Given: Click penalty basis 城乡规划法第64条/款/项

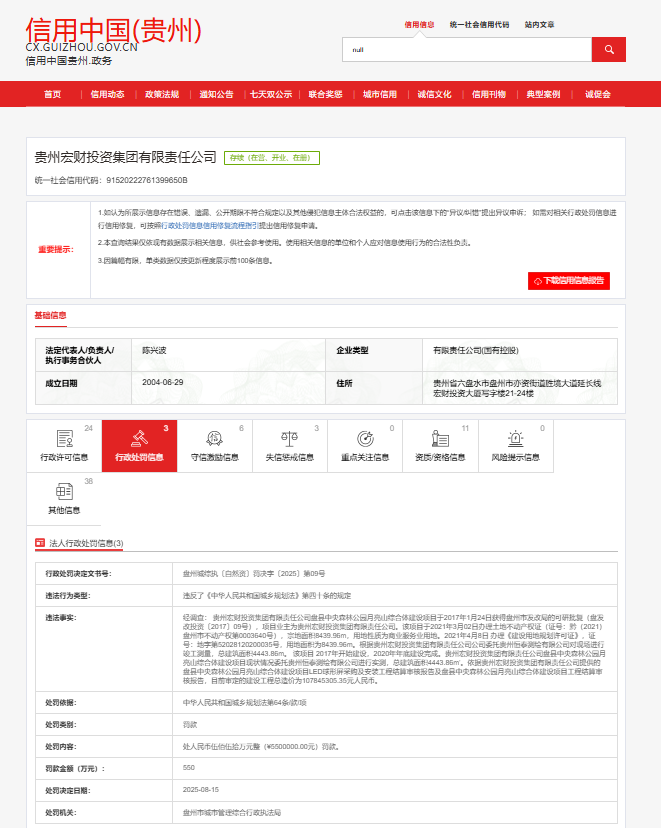Looking at the screenshot, I should (x=268, y=703).
